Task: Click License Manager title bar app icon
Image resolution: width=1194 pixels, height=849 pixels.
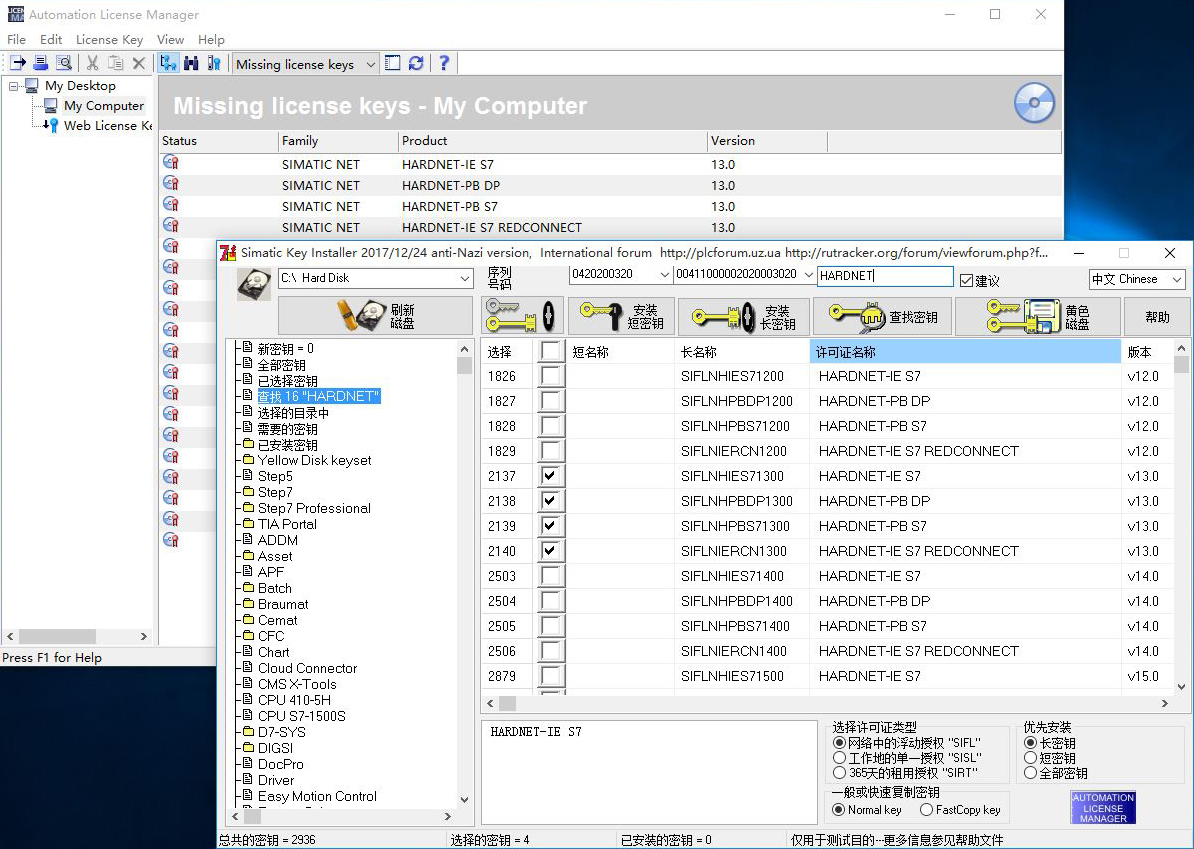Action: (x=16, y=14)
